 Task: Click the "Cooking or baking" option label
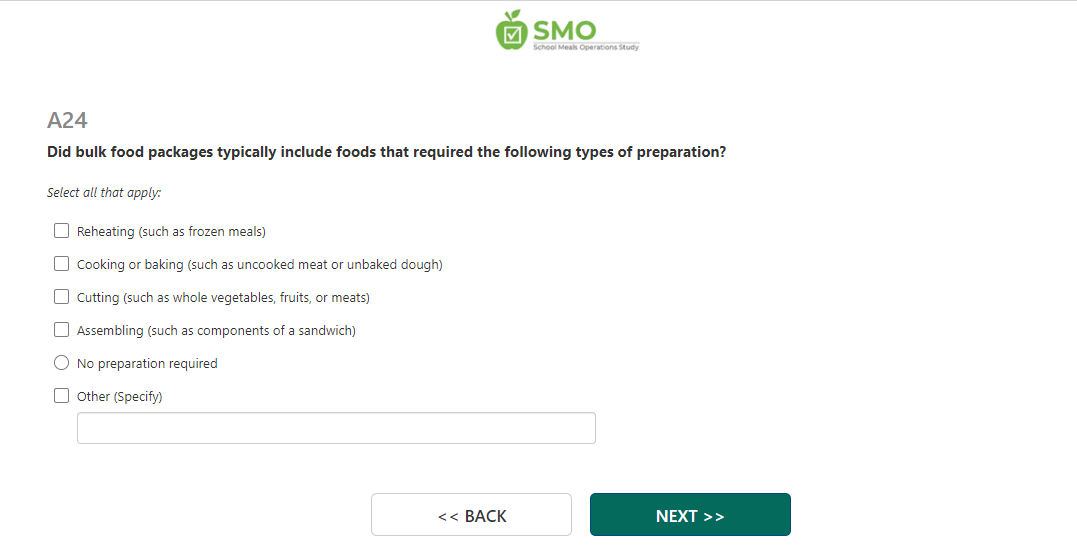pyautogui.click(x=259, y=265)
